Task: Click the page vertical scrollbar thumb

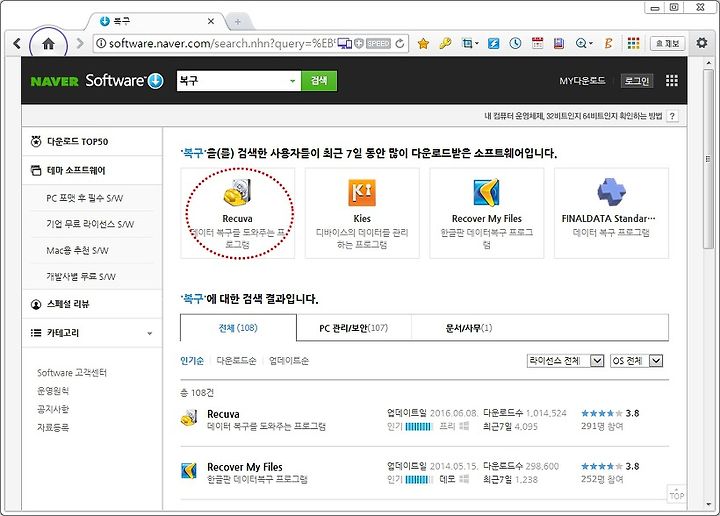Action: 708,158
